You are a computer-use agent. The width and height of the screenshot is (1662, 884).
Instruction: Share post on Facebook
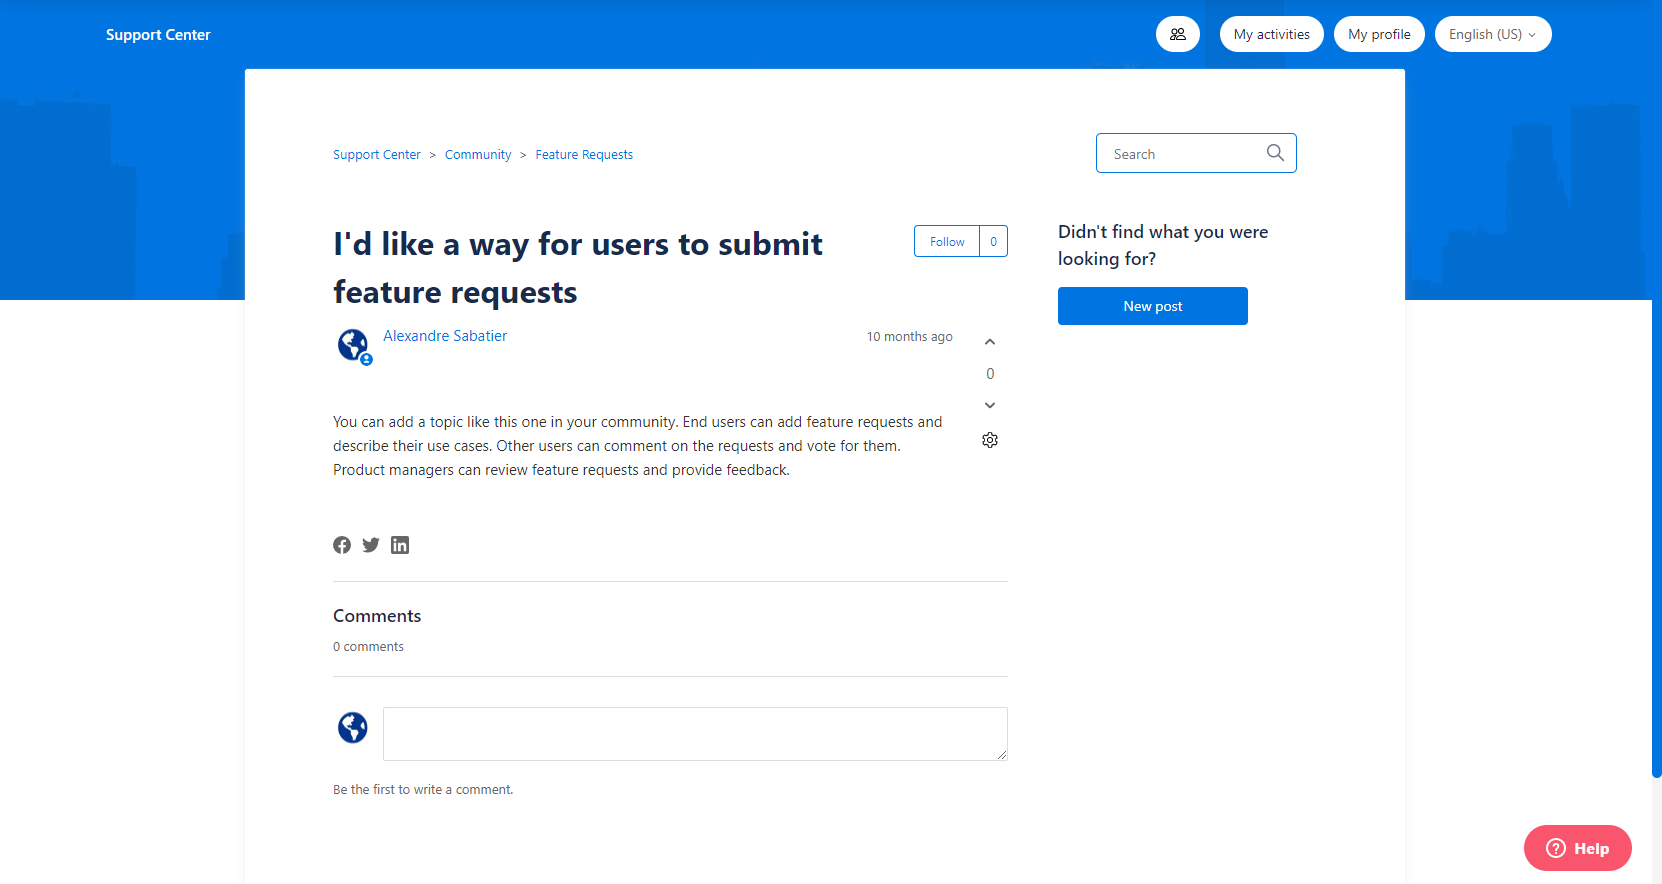click(x=342, y=545)
